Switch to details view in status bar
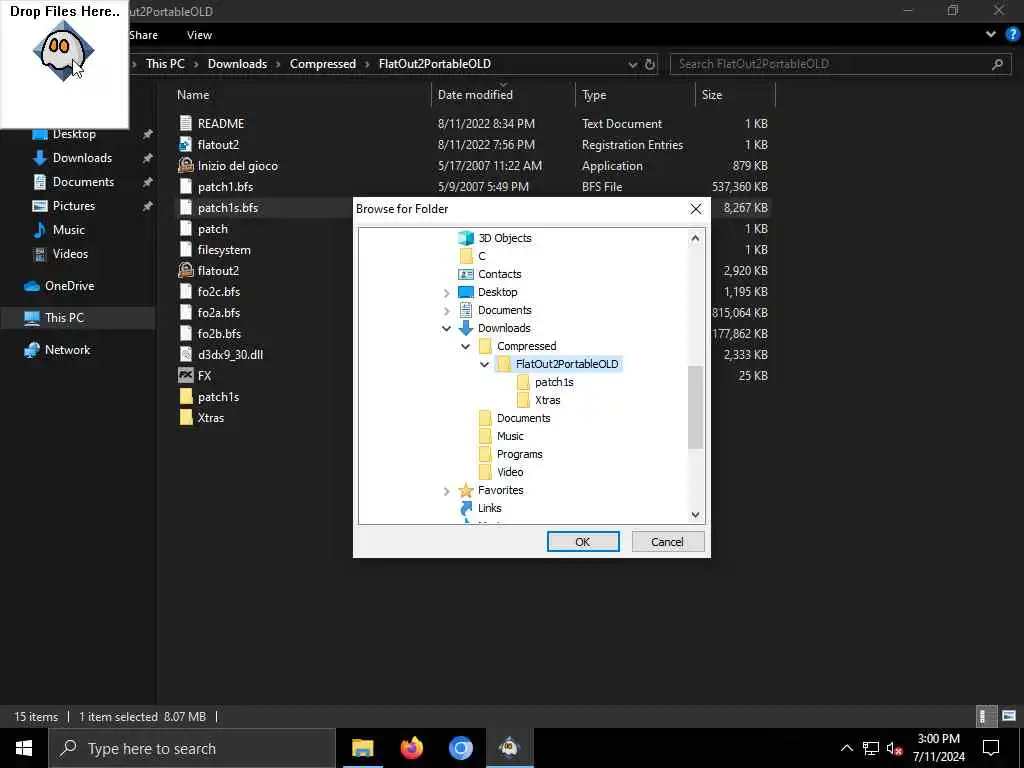The width and height of the screenshot is (1024, 768). 984,716
